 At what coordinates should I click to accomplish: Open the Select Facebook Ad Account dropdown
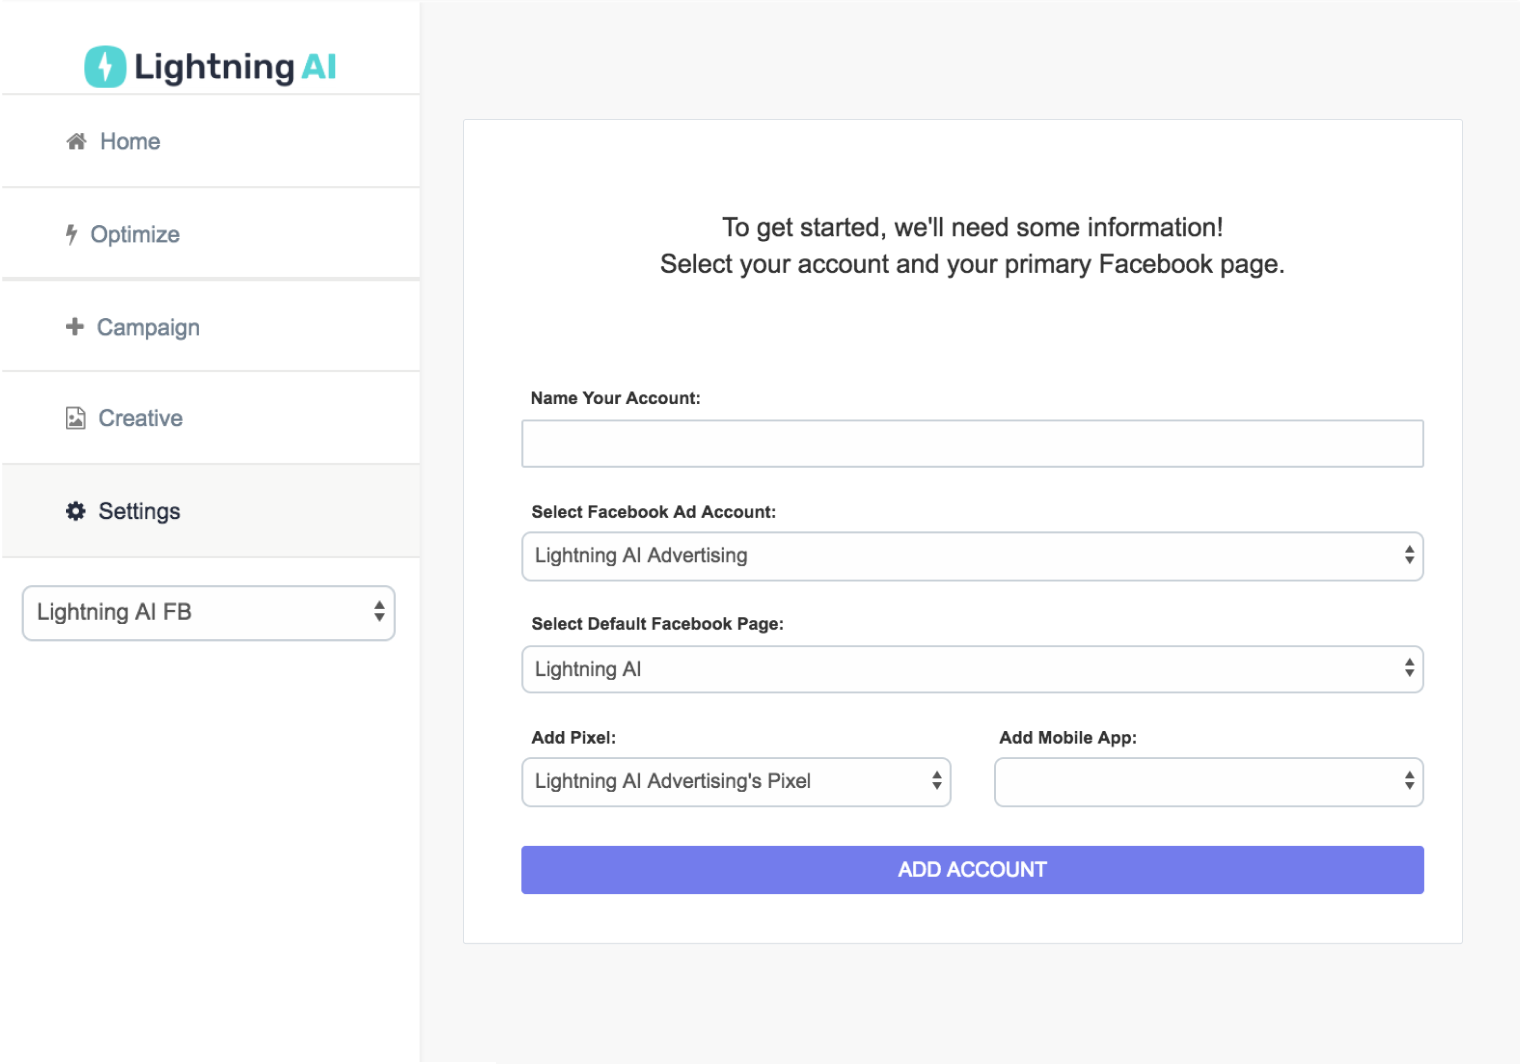972,556
